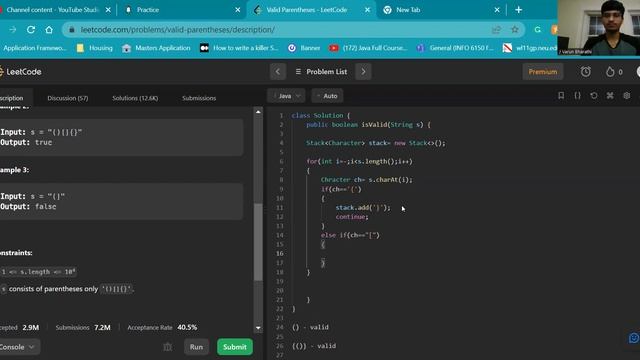Reload the page with the refresh icon
Screen dimensions: 640x360
[x=31, y=30]
